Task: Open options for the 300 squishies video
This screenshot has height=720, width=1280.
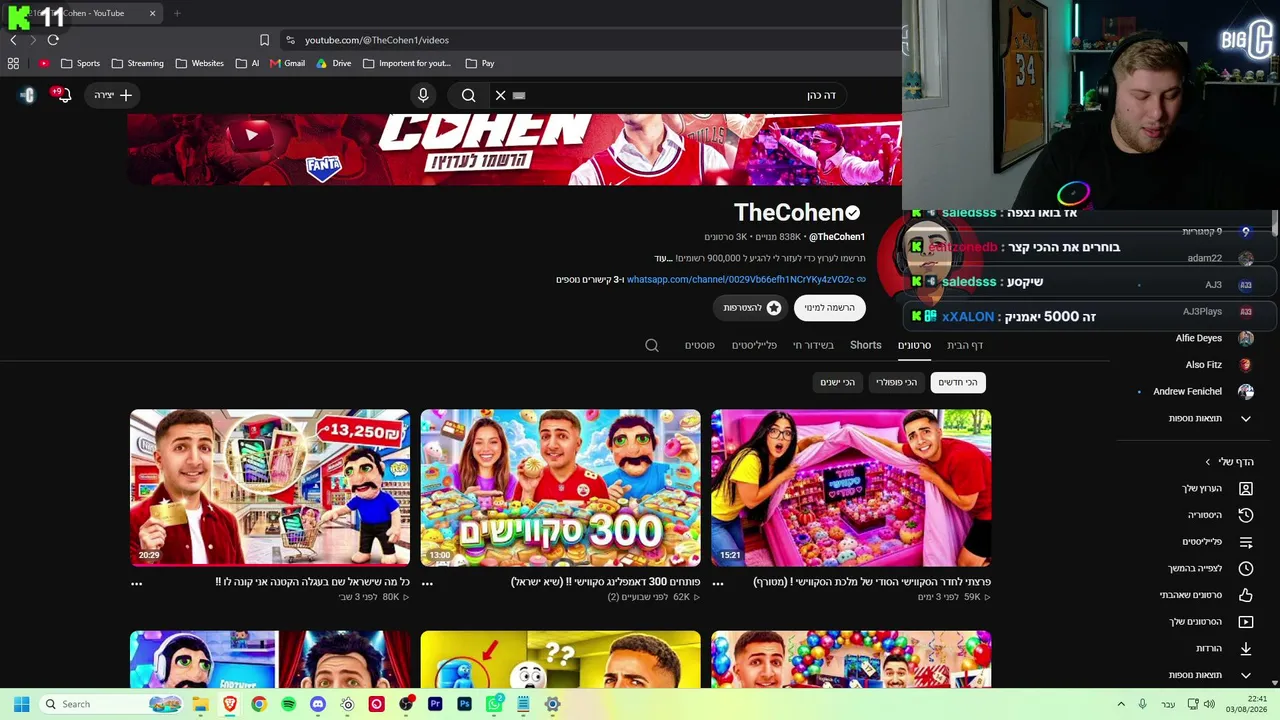Action: pos(427,583)
